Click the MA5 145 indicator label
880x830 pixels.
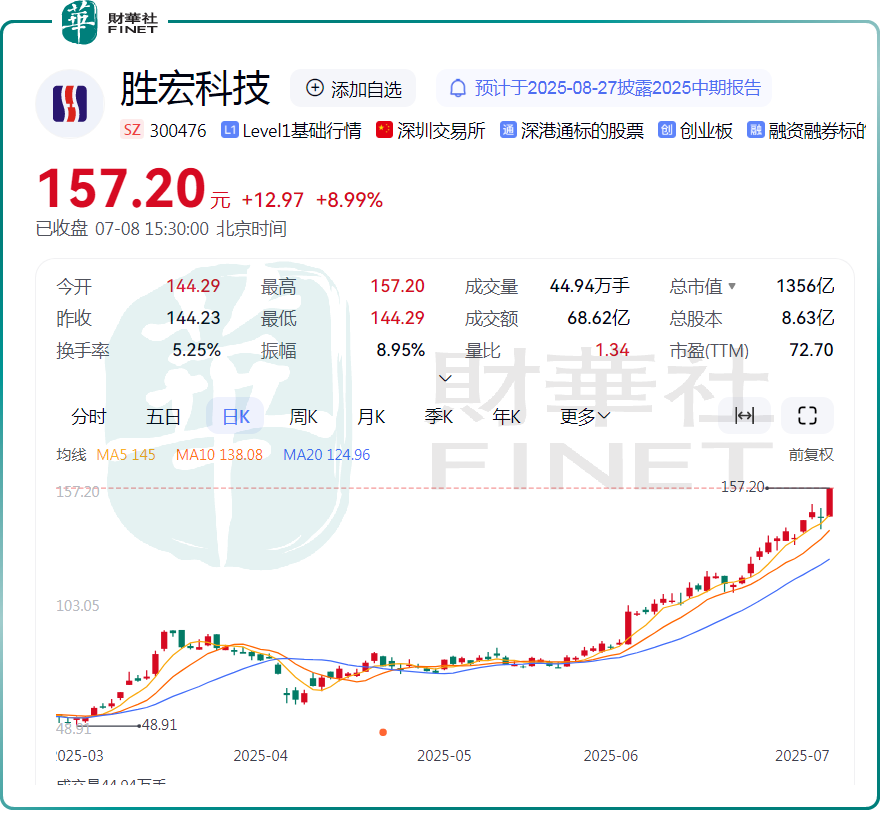click(126, 455)
